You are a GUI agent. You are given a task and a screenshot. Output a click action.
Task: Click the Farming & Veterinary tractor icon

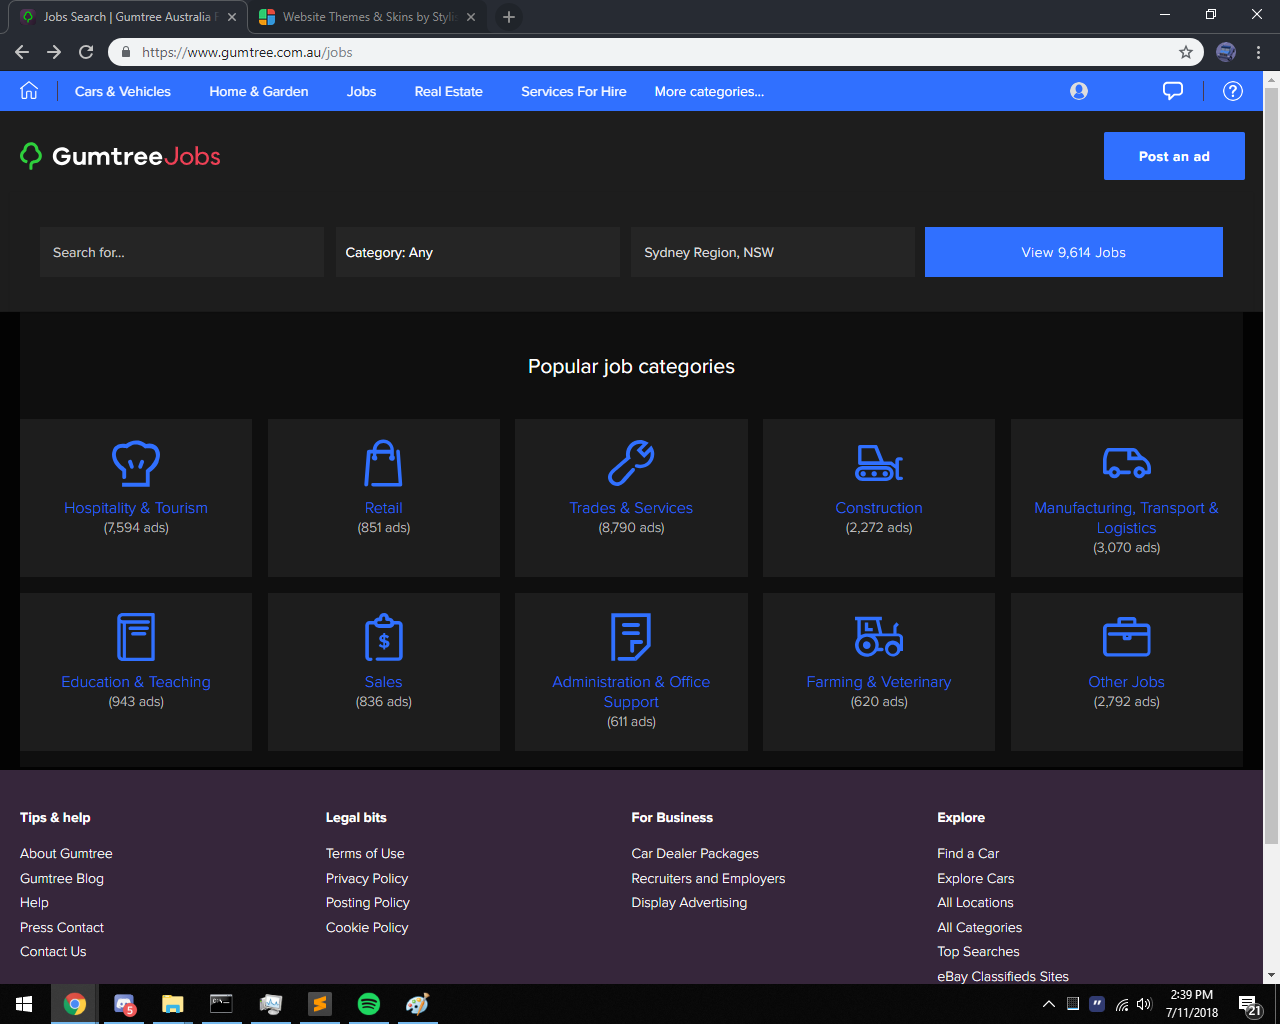[x=878, y=636]
